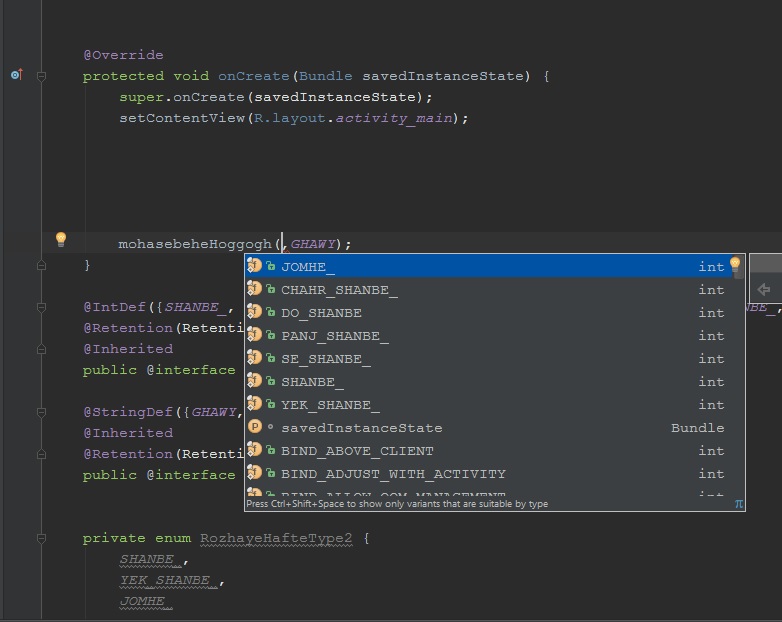Choose CHAHR_SHANBE_ in the autocomplete list
Image resolution: width=782 pixels, height=622 pixels.
339,290
